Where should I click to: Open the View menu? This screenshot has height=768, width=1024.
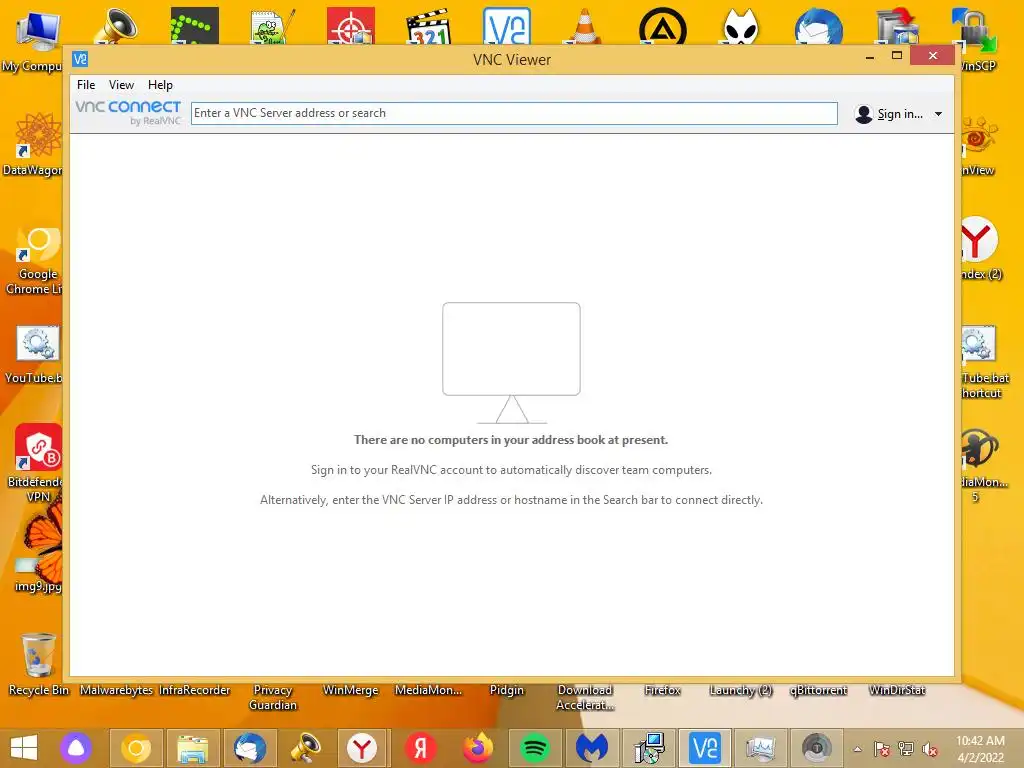pos(121,85)
